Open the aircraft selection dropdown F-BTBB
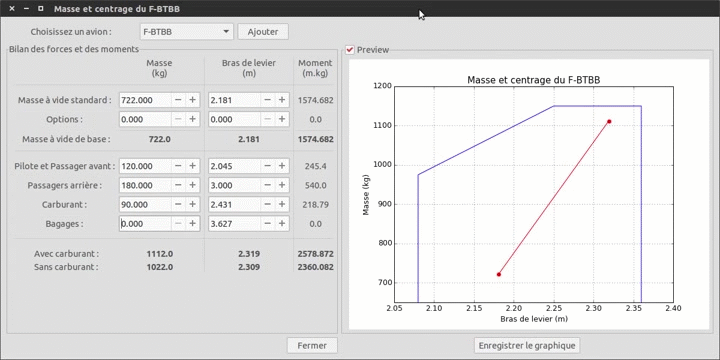Screen dimensions: 720x360 [186, 32]
